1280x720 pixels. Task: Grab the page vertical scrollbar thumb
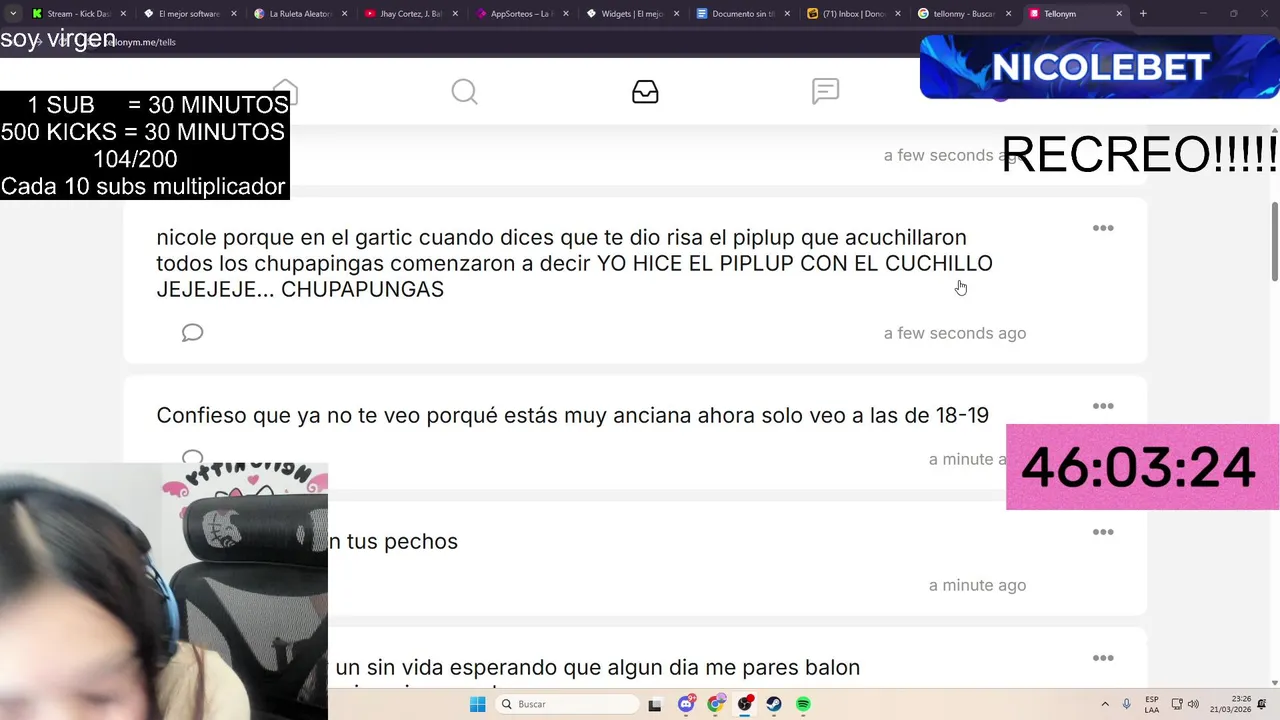click(x=1274, y=242)
